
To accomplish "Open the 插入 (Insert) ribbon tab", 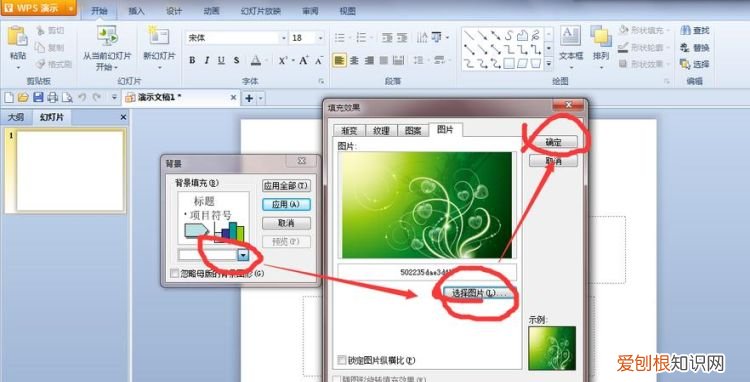I will click(136, 11).
